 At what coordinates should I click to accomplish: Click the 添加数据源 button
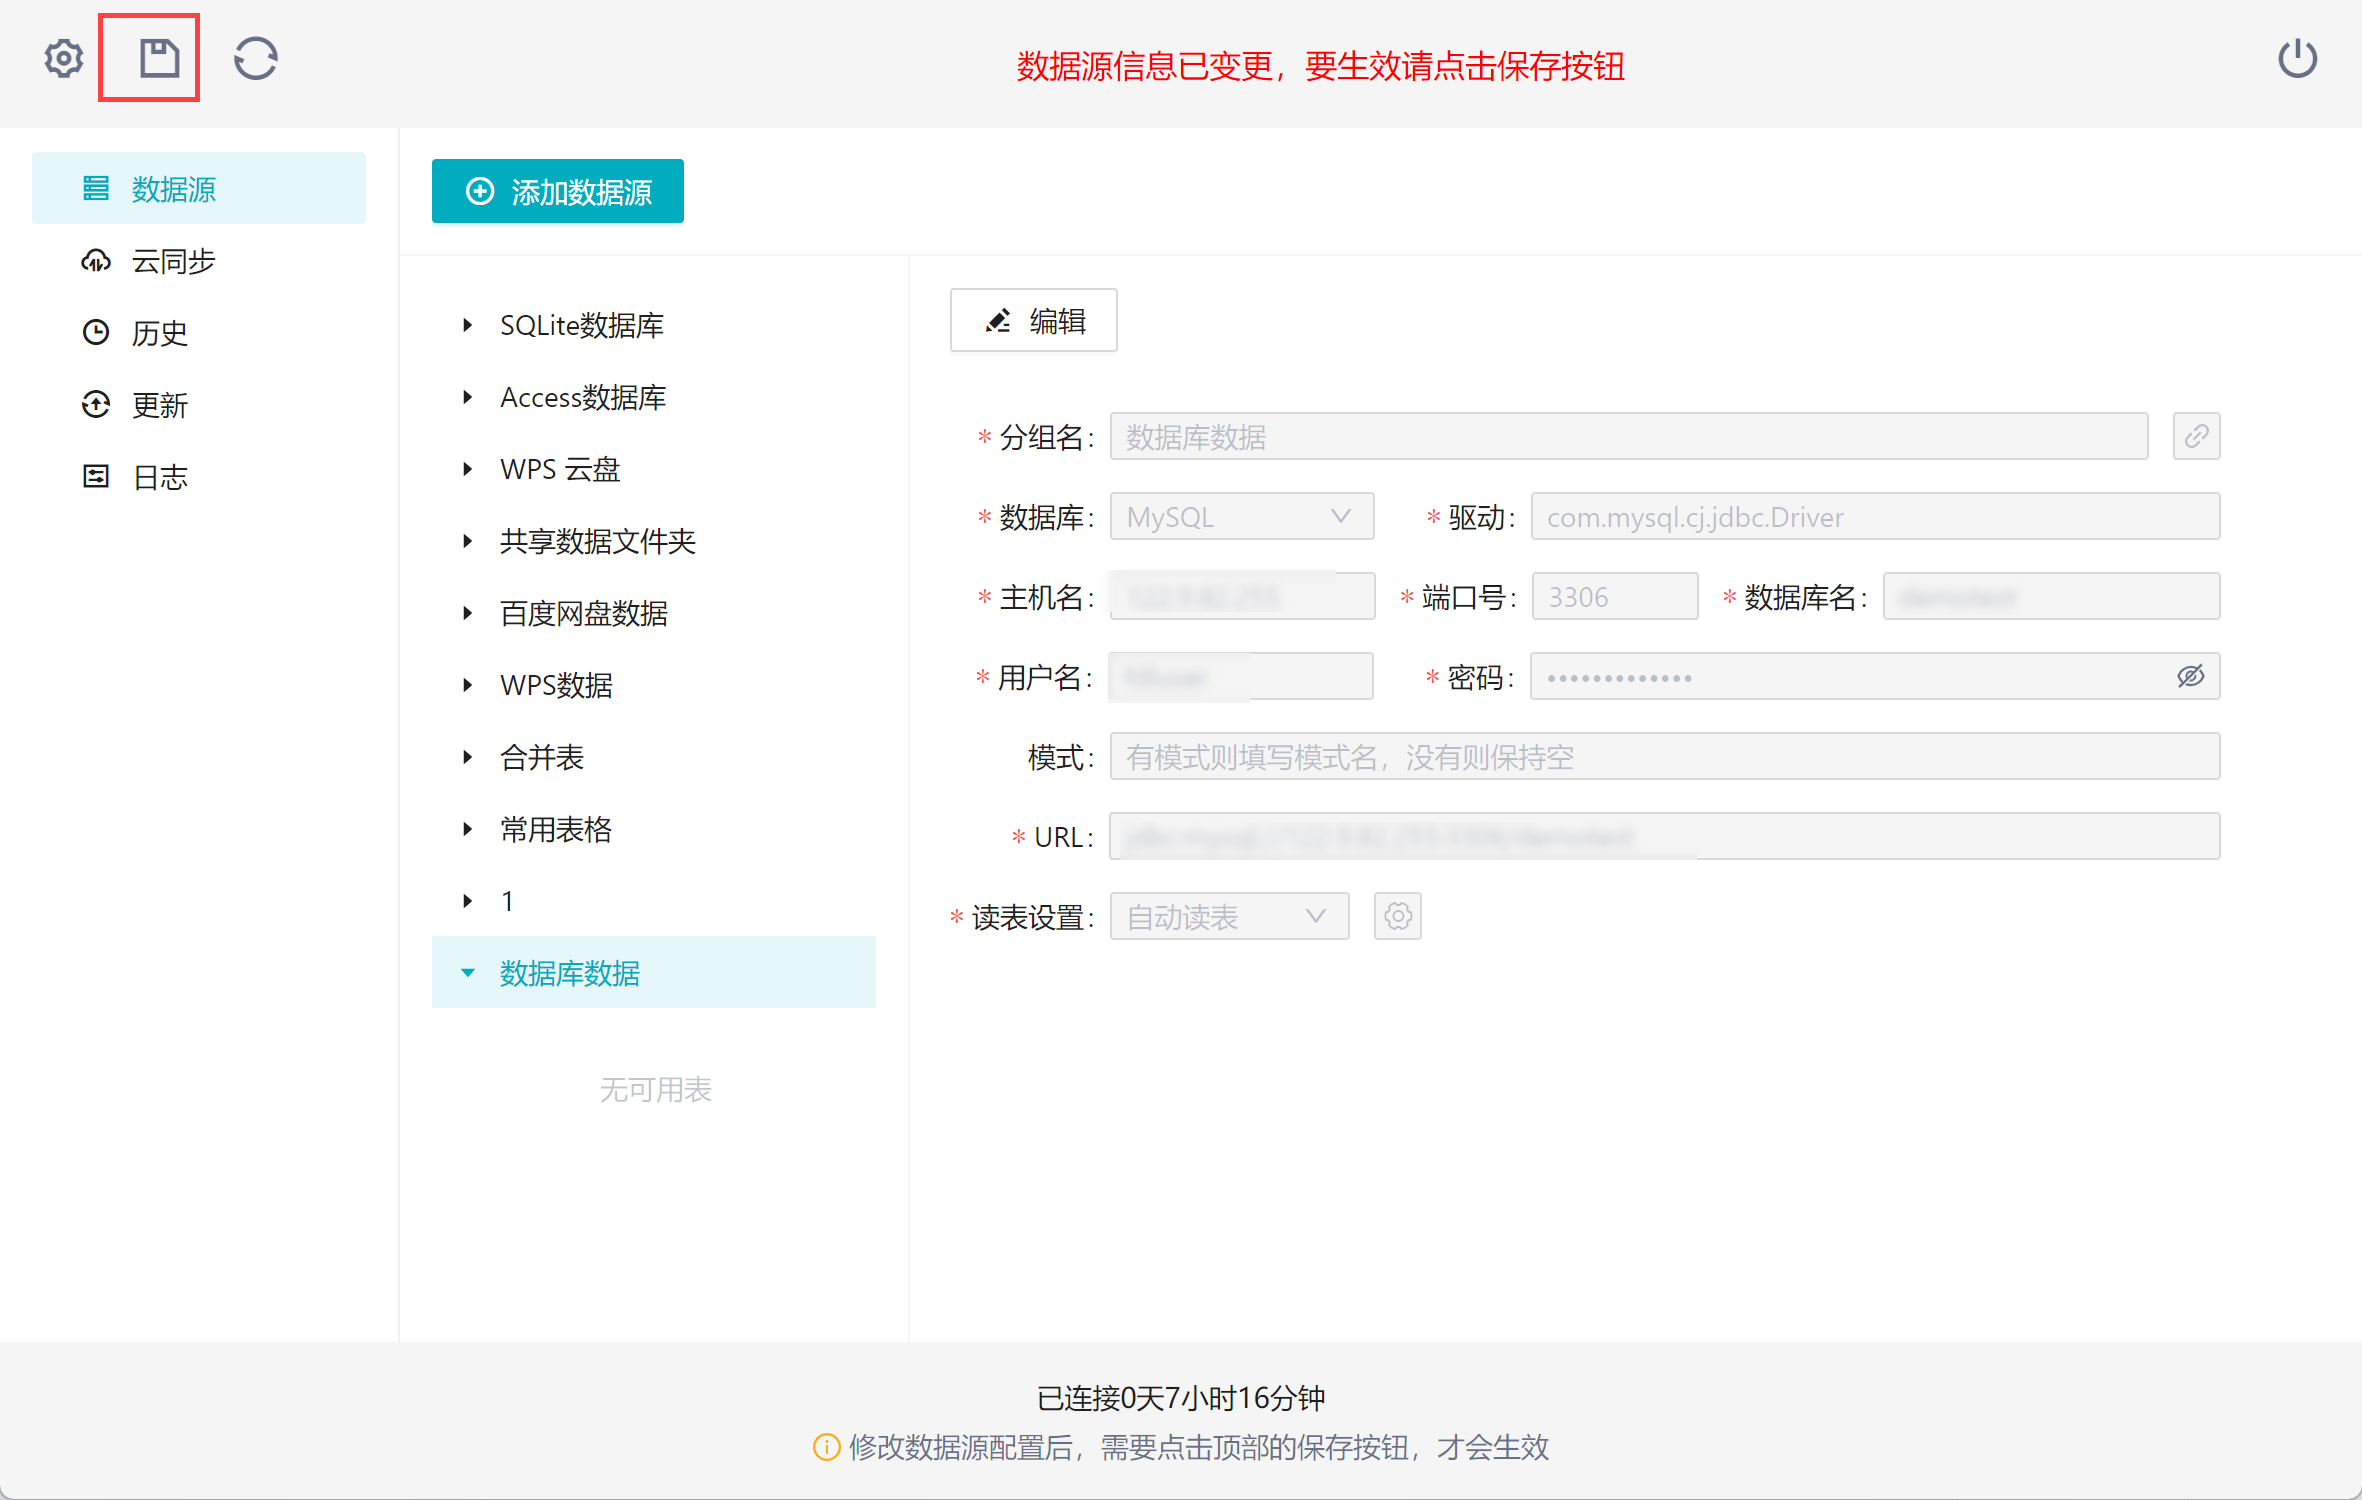pos(558,191)
